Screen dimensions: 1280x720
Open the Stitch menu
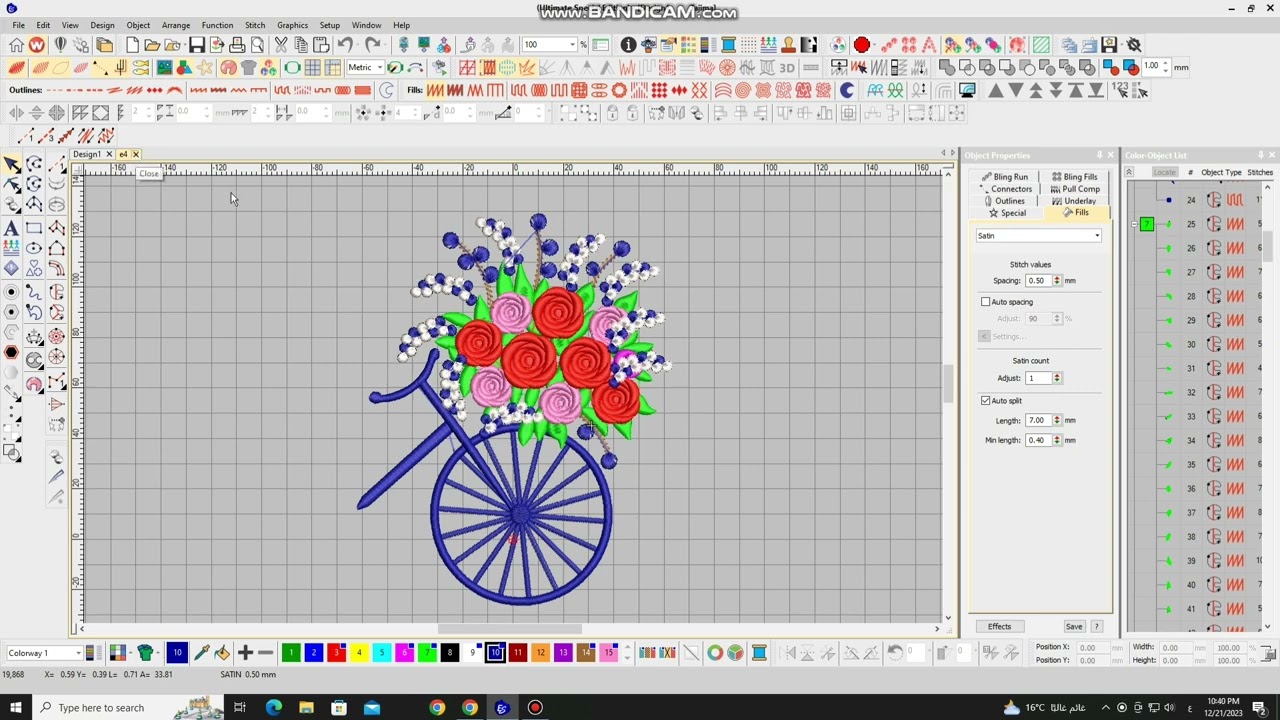point(255,25)
